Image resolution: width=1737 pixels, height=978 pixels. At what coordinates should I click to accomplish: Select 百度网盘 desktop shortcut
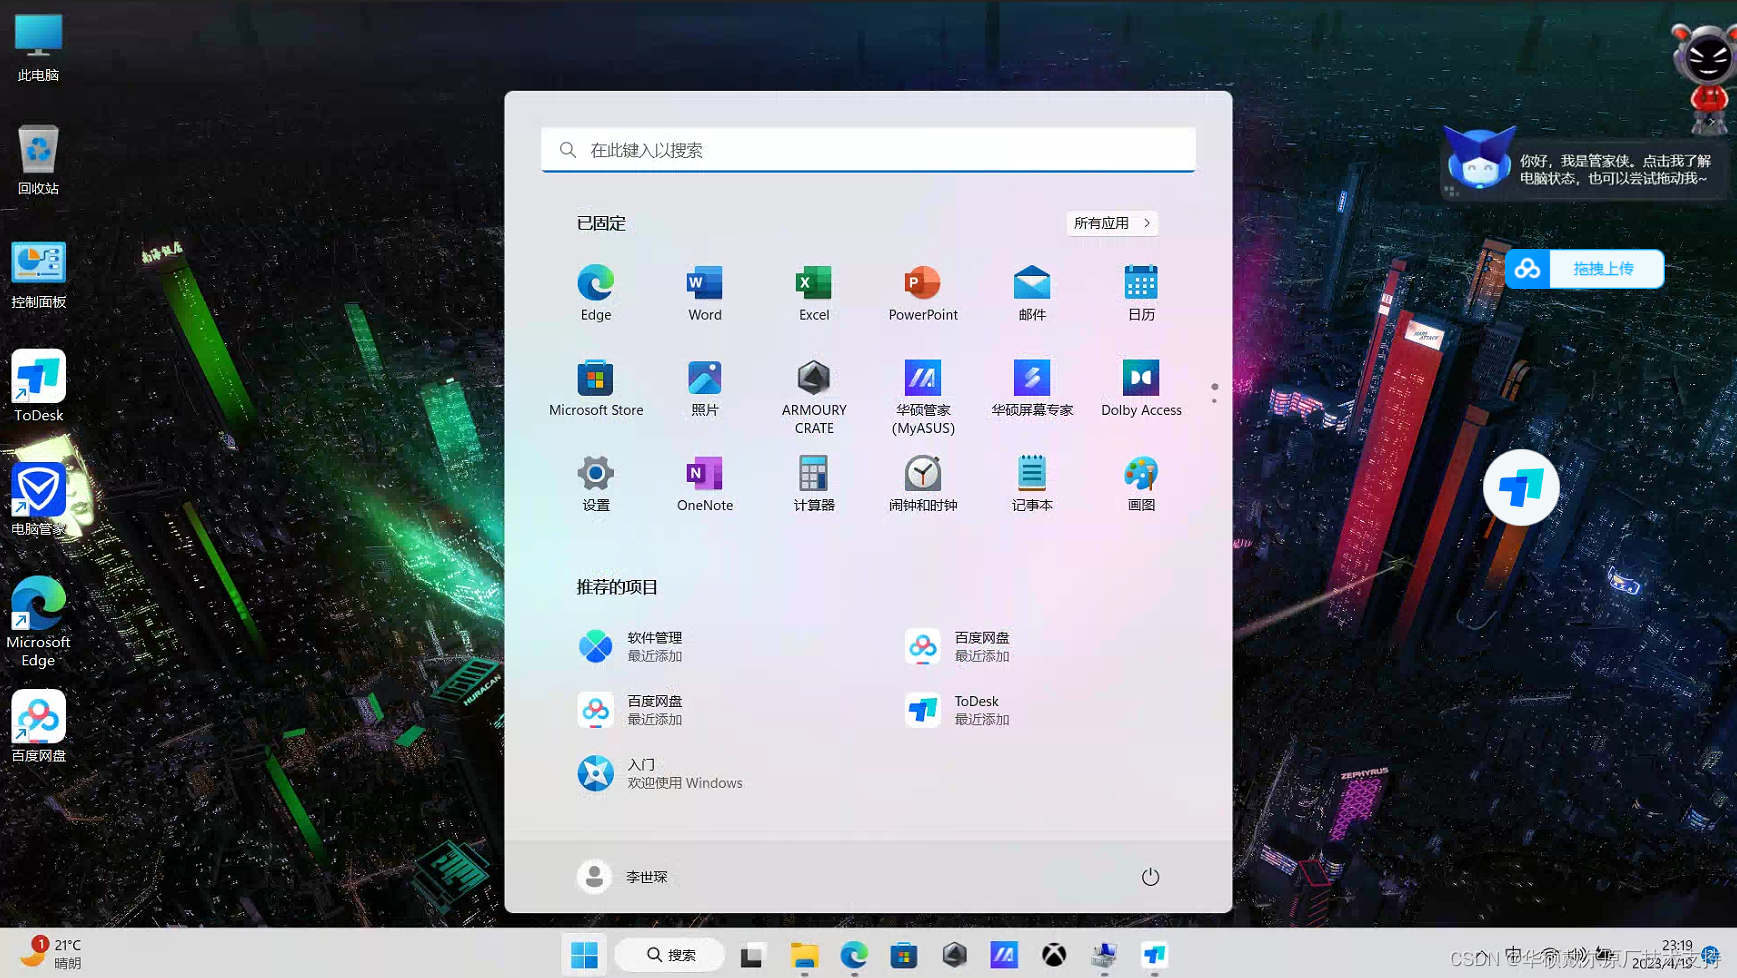[x=38, y=727]
